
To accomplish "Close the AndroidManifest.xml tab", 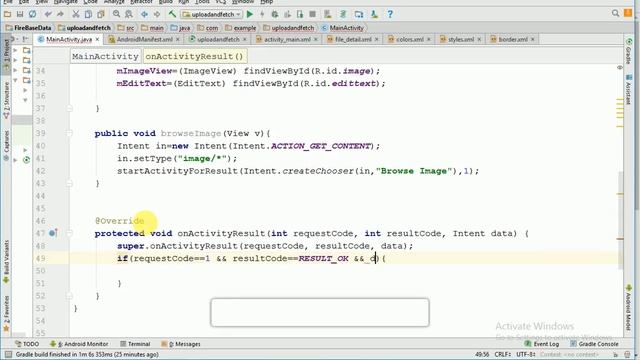I will point(178,39).
